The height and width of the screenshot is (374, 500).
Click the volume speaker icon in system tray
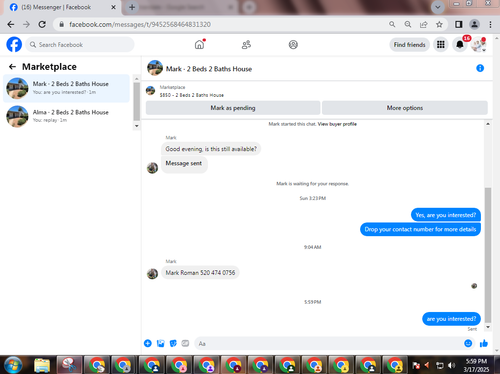point(451,365)
